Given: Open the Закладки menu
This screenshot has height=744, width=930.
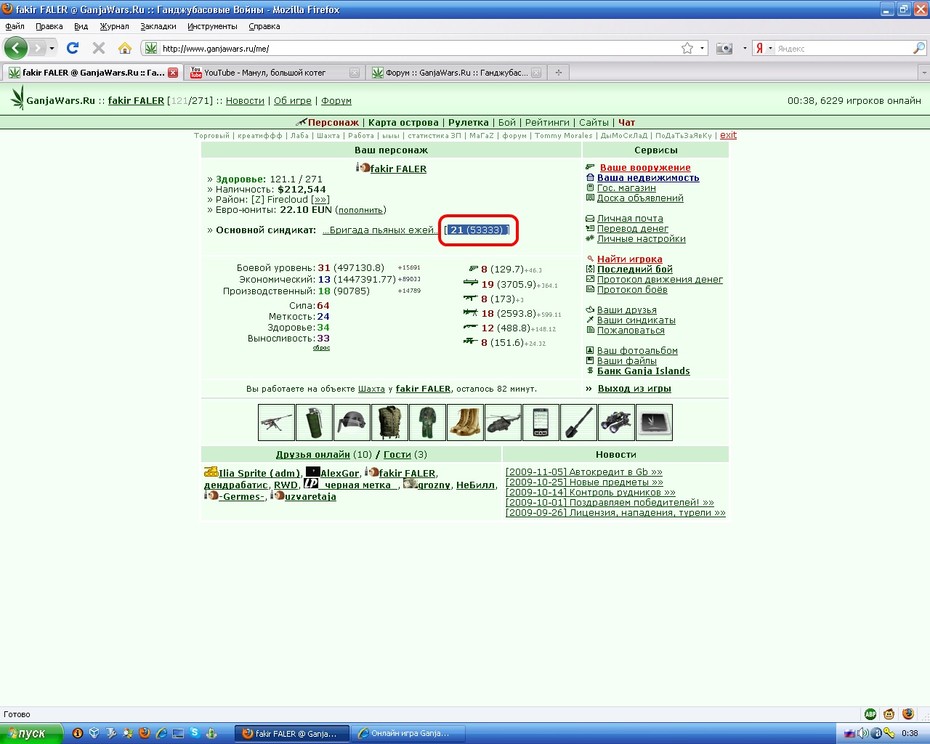Looking at the screenshot, I should 158,26.
